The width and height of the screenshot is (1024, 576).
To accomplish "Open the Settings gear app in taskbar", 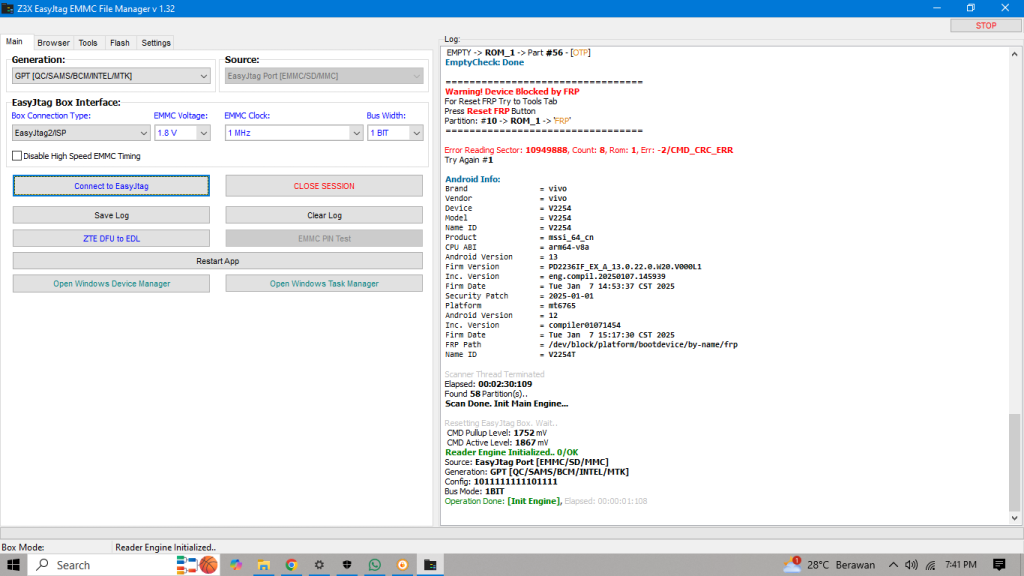I will (319, 565).
